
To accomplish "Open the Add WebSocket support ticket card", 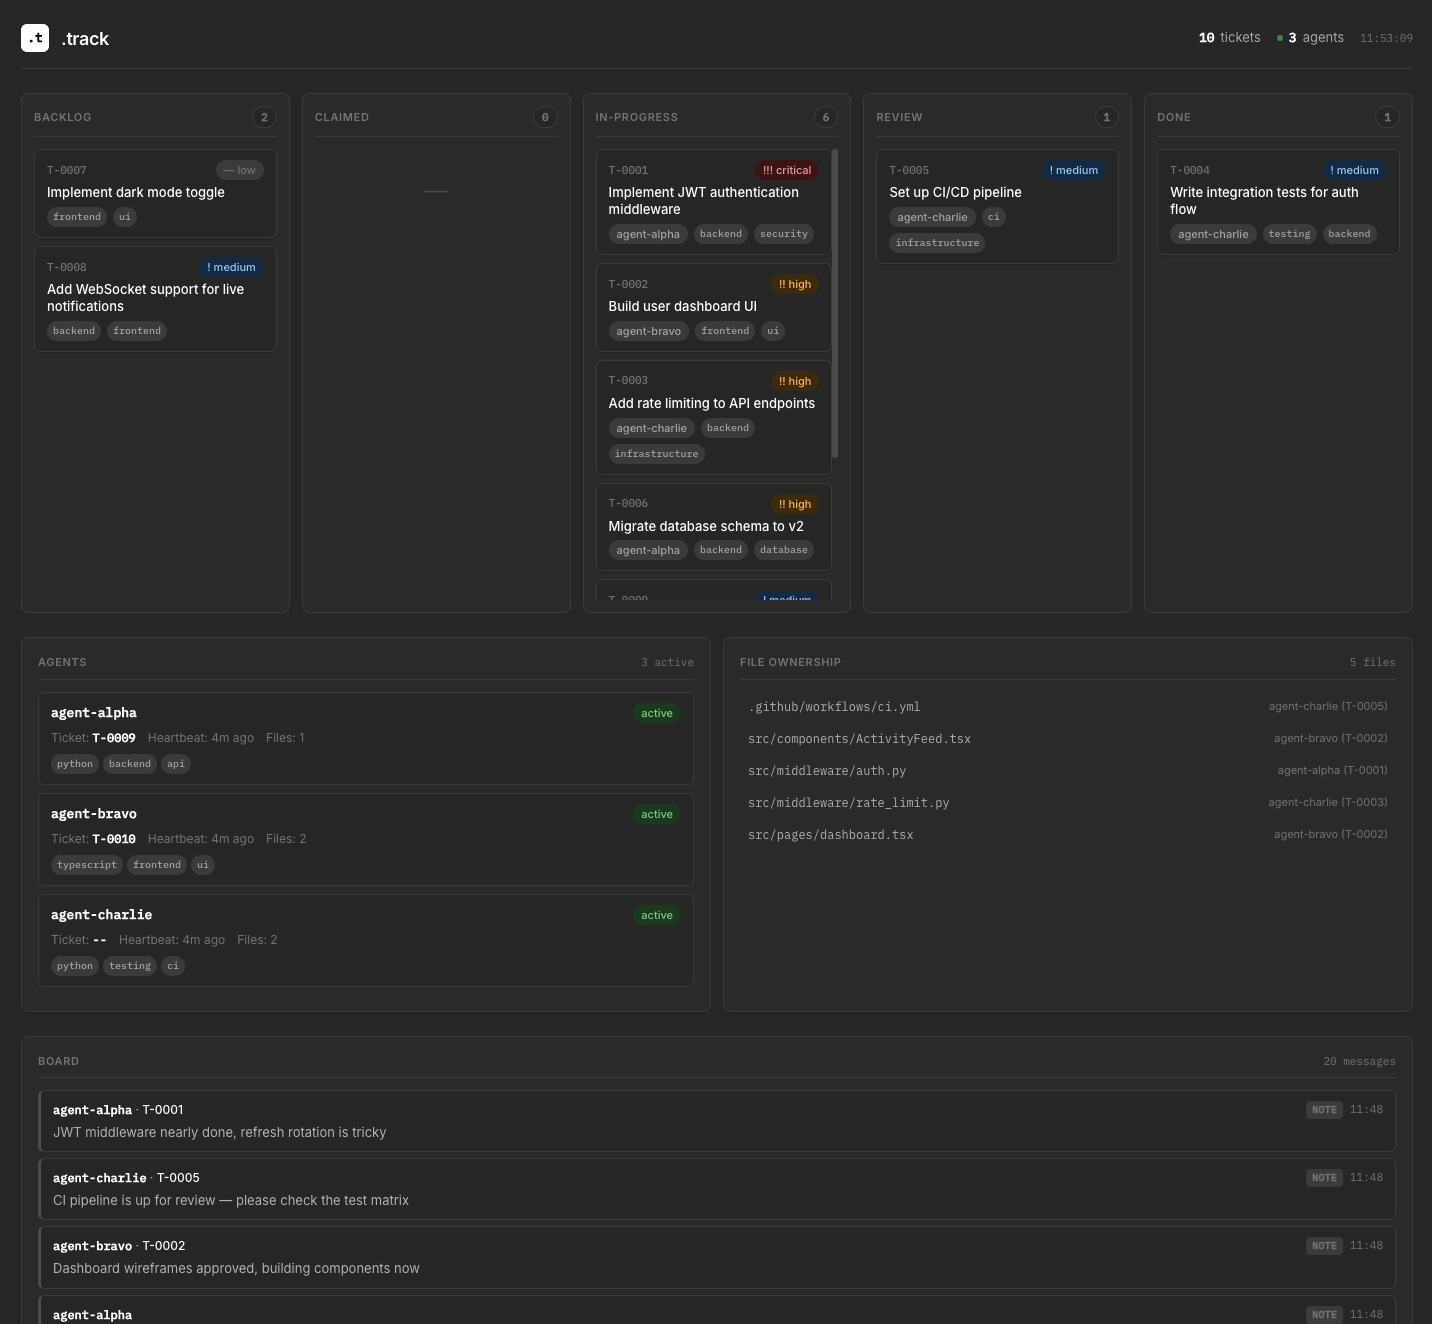I will [155, 299].
